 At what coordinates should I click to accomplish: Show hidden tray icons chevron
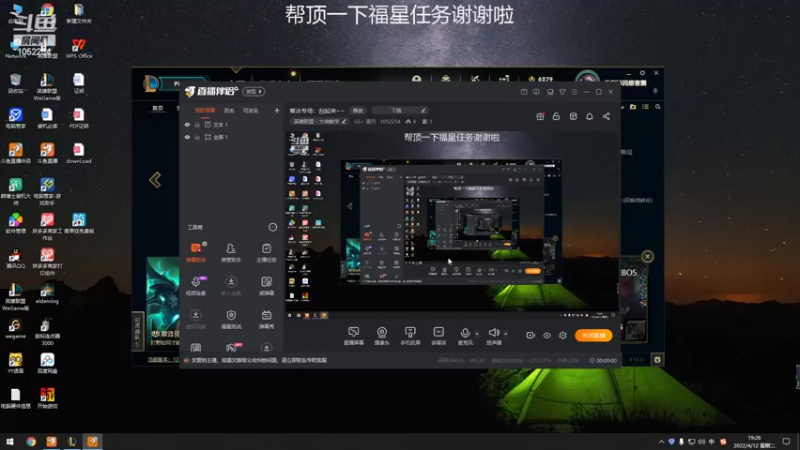point(661,441)
